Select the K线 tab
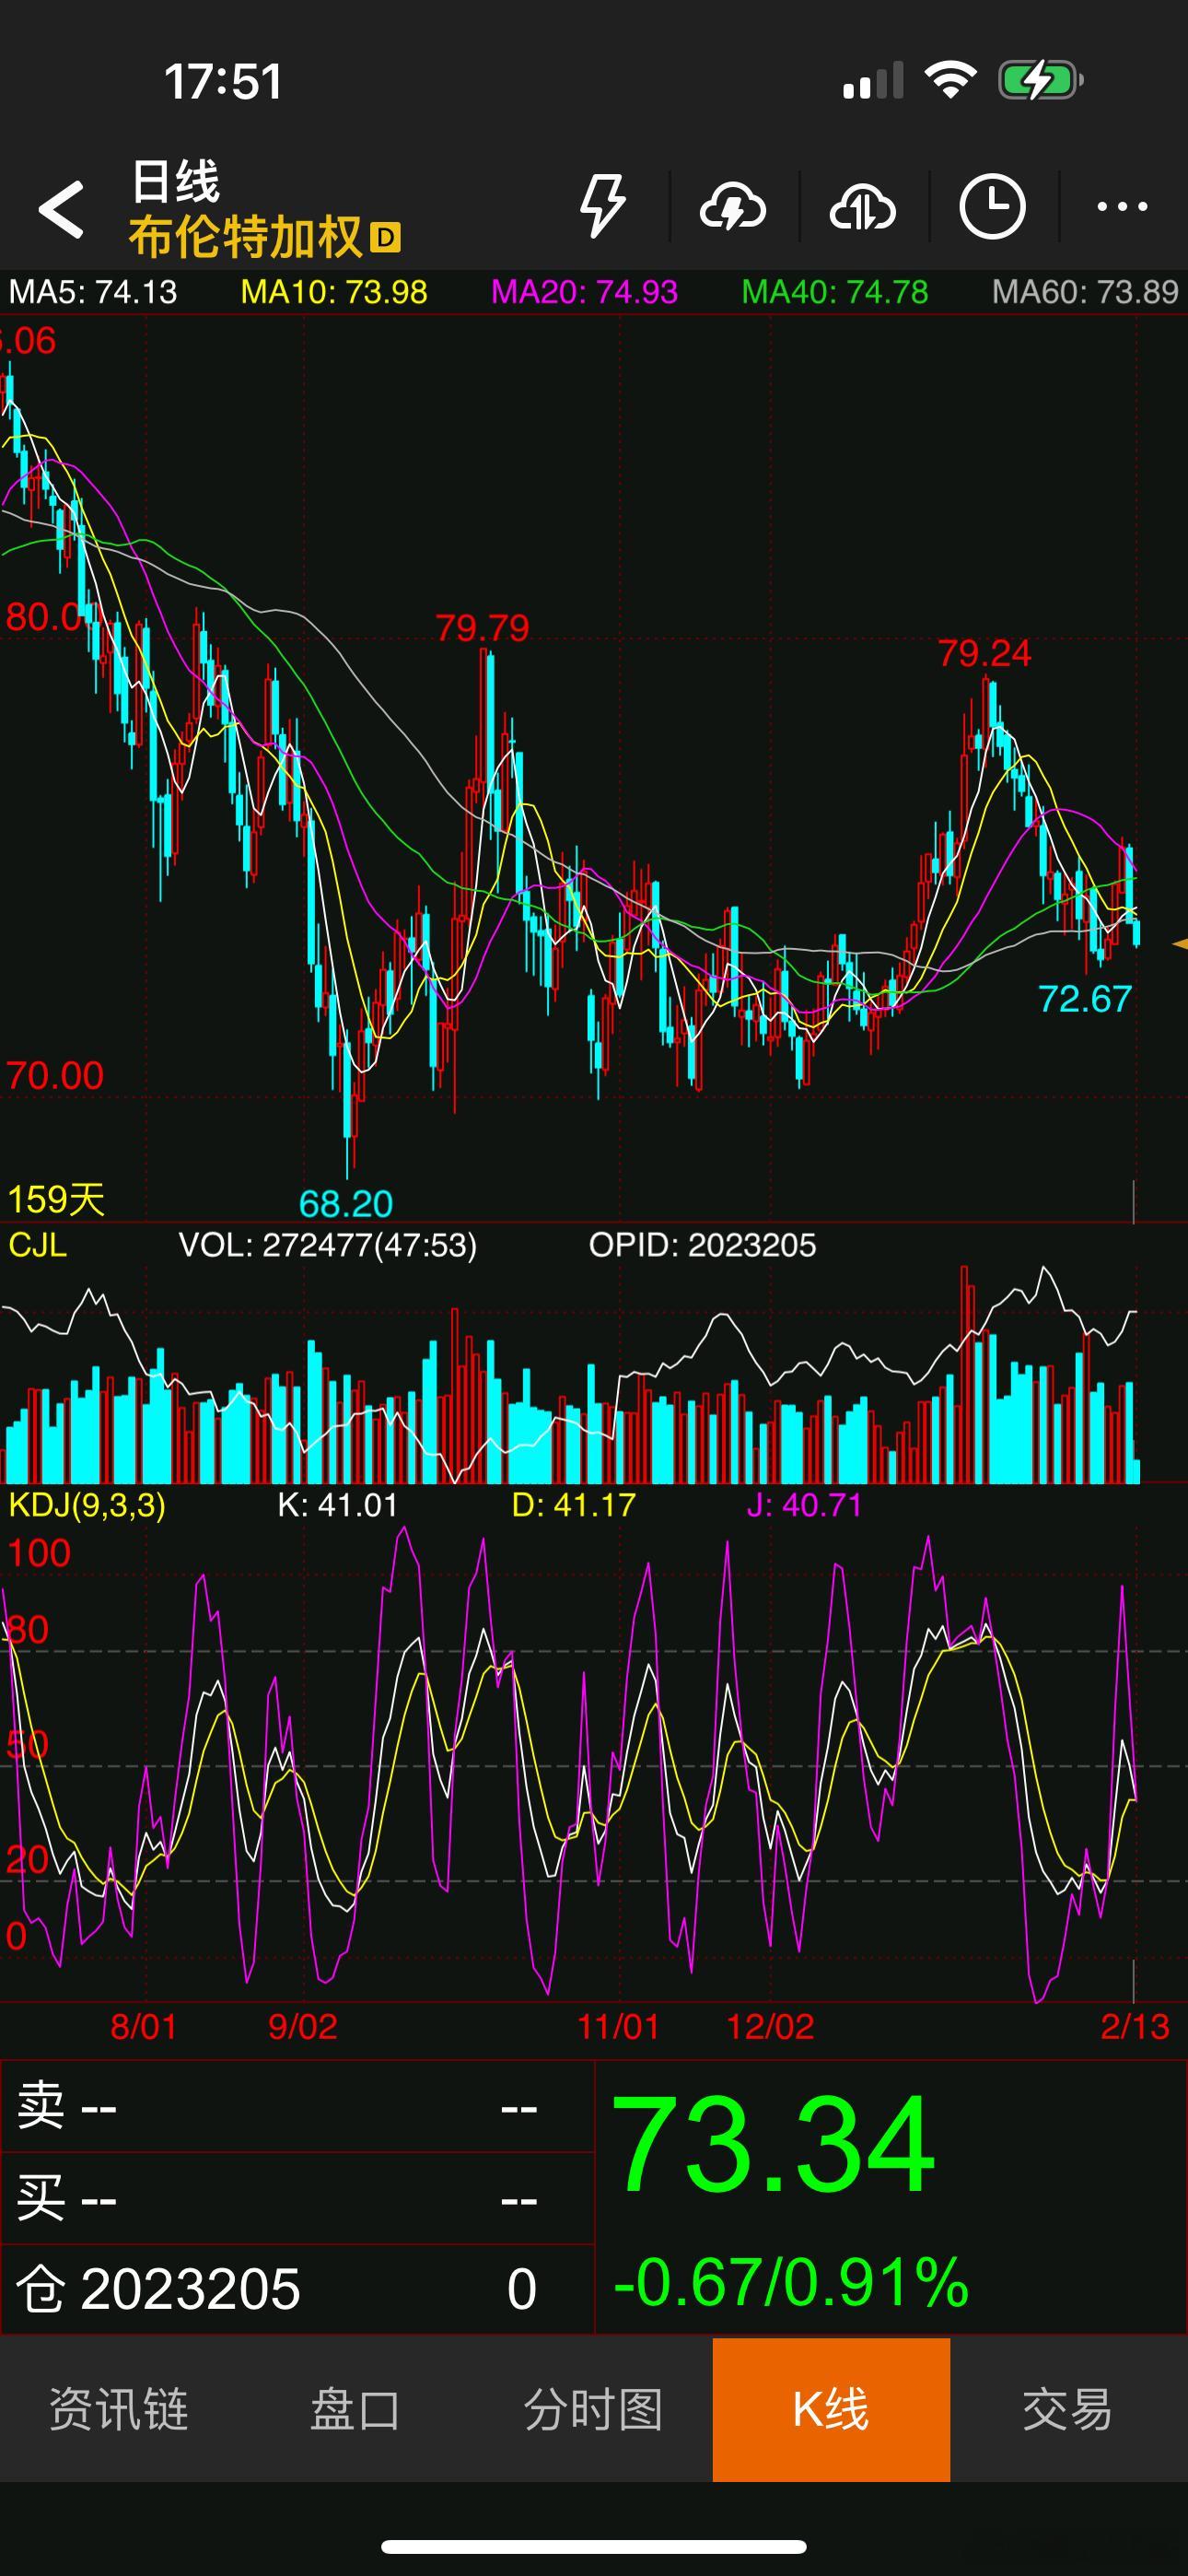1188x2576 pixels. point(831,2409)
